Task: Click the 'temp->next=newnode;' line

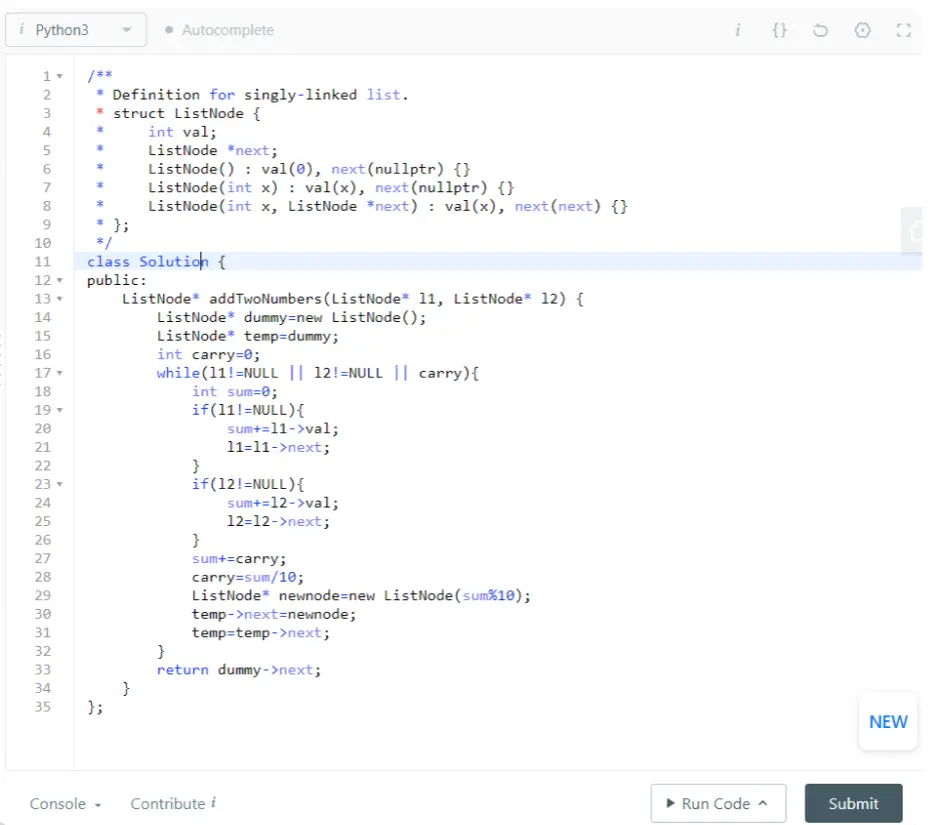Action: (274, 614)
